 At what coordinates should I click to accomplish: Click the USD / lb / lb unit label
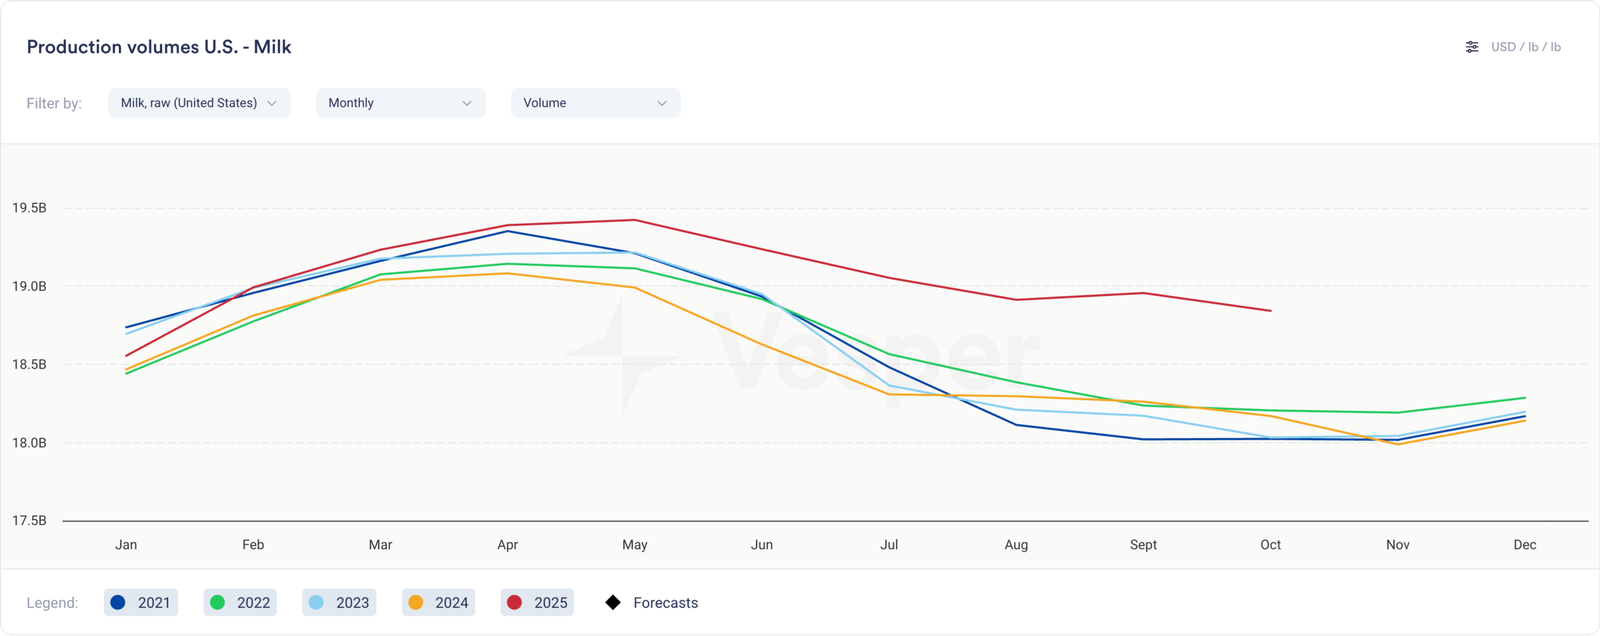1525,47
